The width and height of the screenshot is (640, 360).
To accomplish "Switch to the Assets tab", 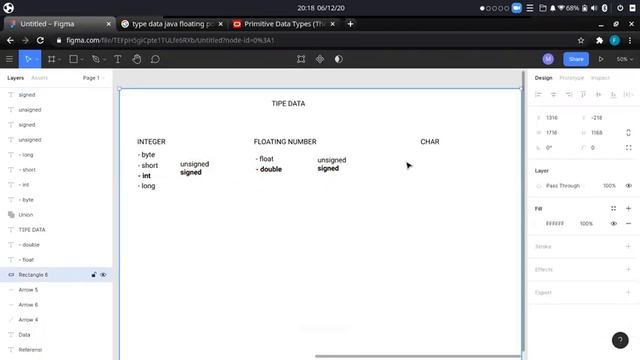I will (39, 78).
